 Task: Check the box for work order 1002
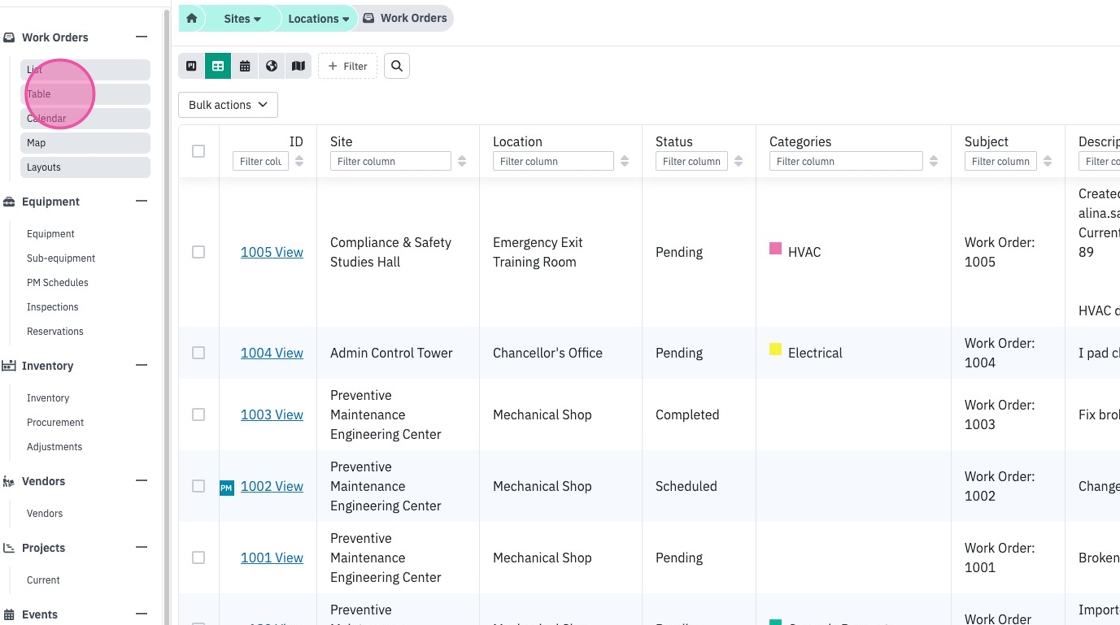[x=199, y=486]
